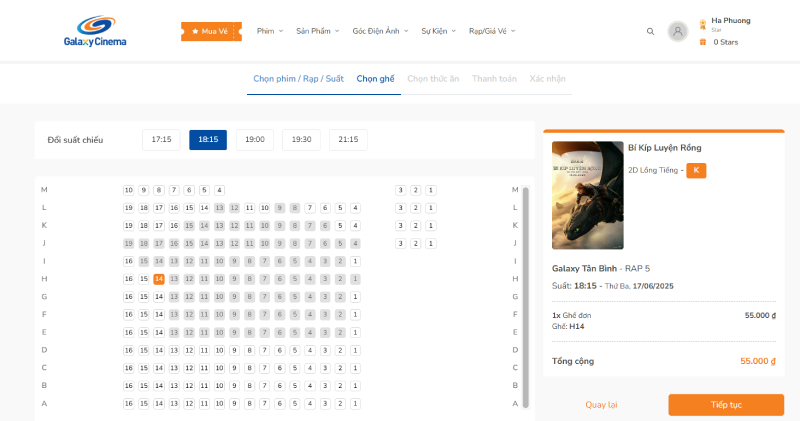This screenshot has height=421, width=800.
Task: Click the Tổng cộng 55.000 đ amount
Action: [x=758, y=361]
